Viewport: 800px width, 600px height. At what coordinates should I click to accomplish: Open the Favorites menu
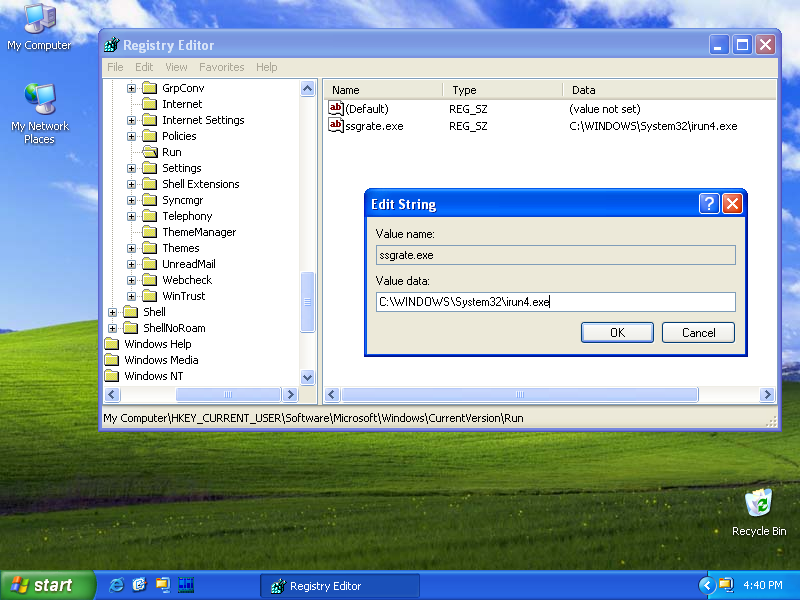(x=221, y=67)
